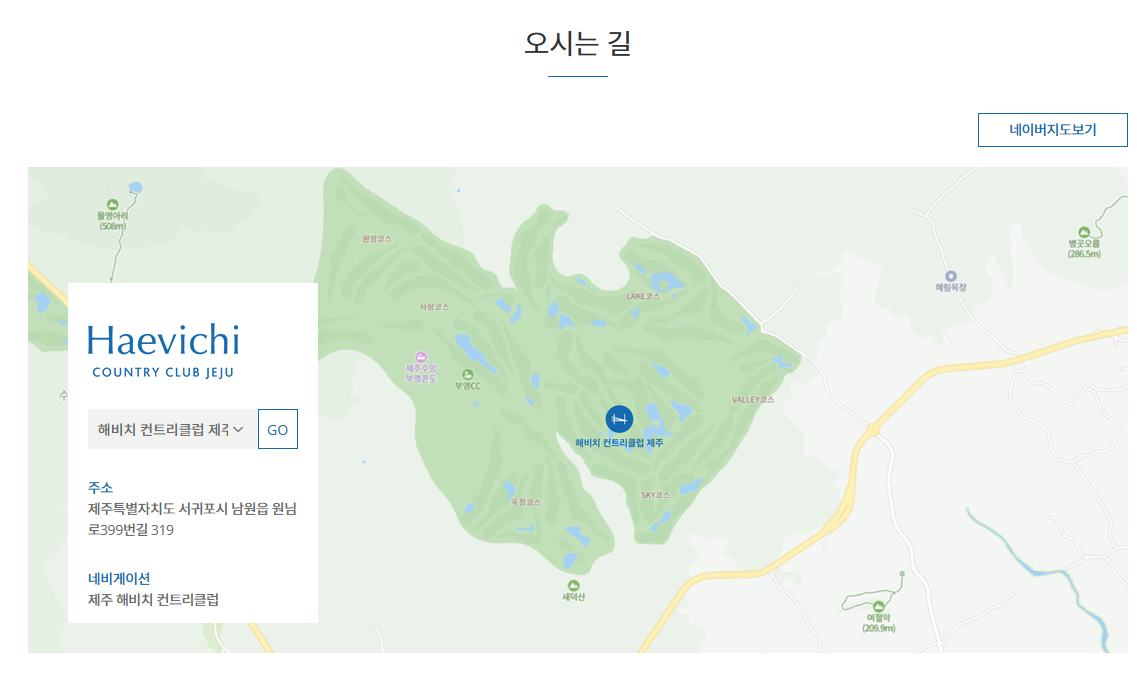Viewport: 1141px width, 682px height.
Task: Click the 물영아리 (508m) mountain icon
Action: (113, 205)
